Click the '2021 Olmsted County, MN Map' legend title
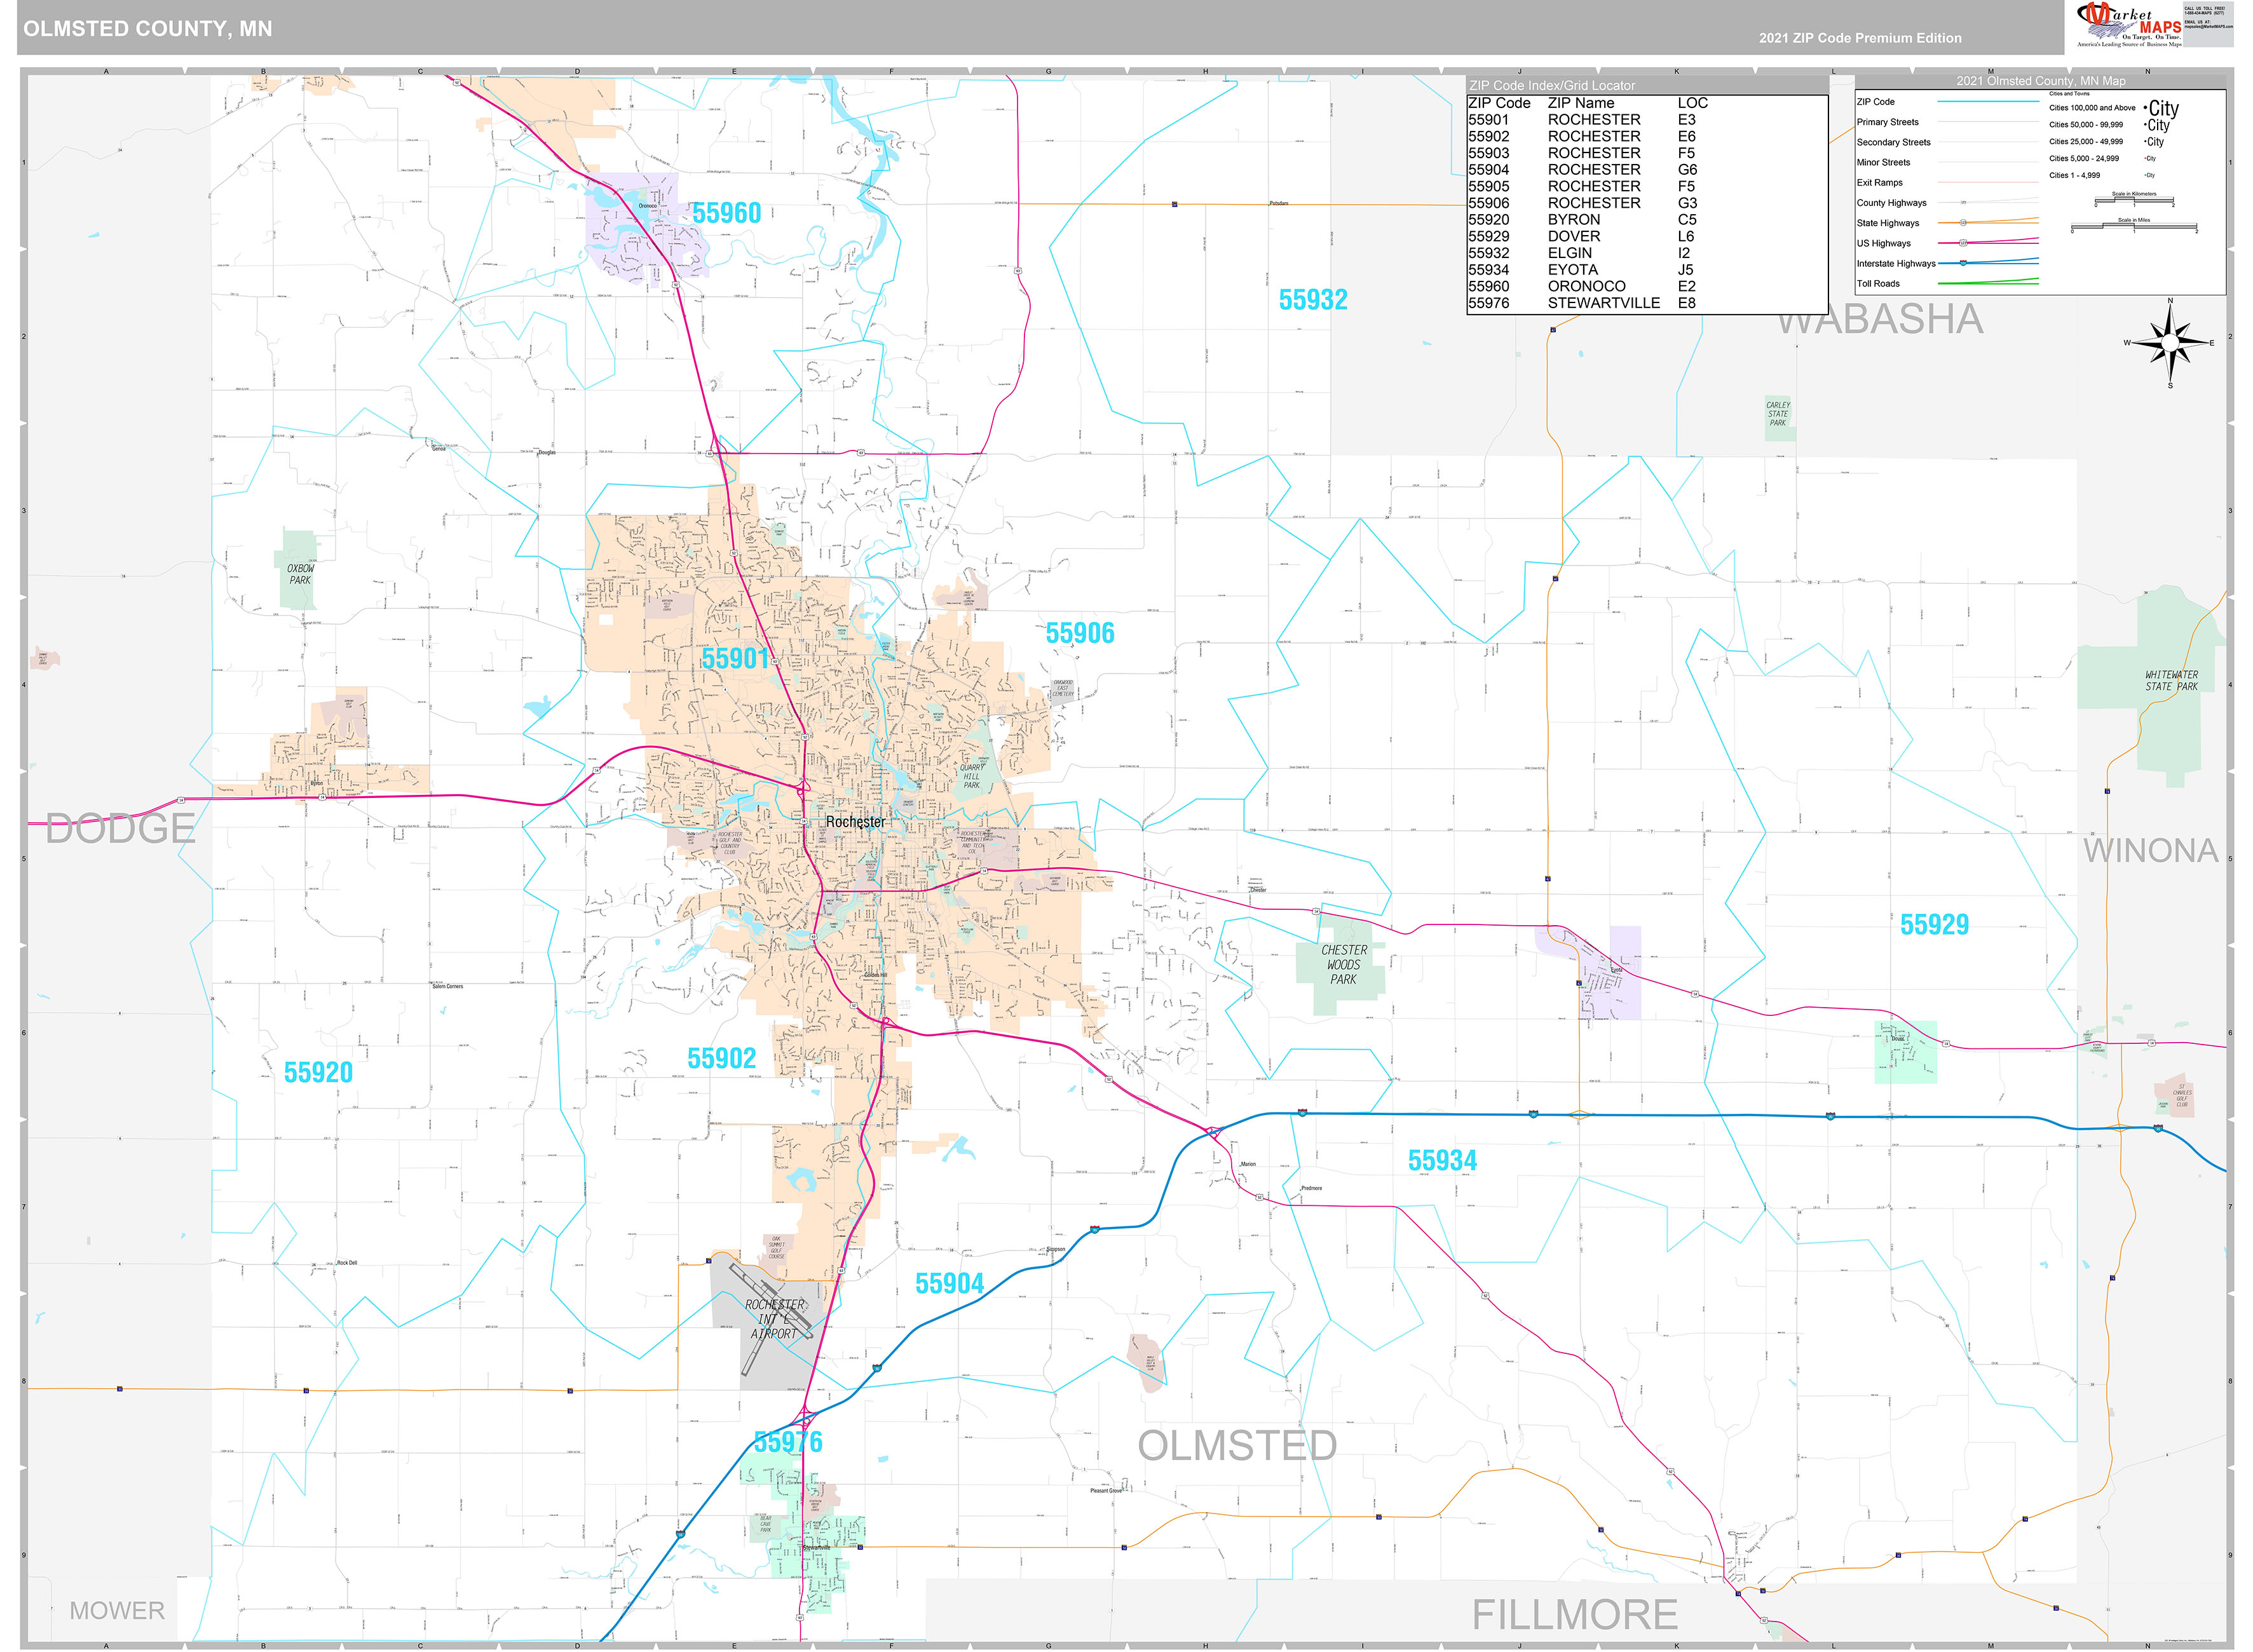The width and height of the screenshot is (2253, 1652). [2041, 81]
